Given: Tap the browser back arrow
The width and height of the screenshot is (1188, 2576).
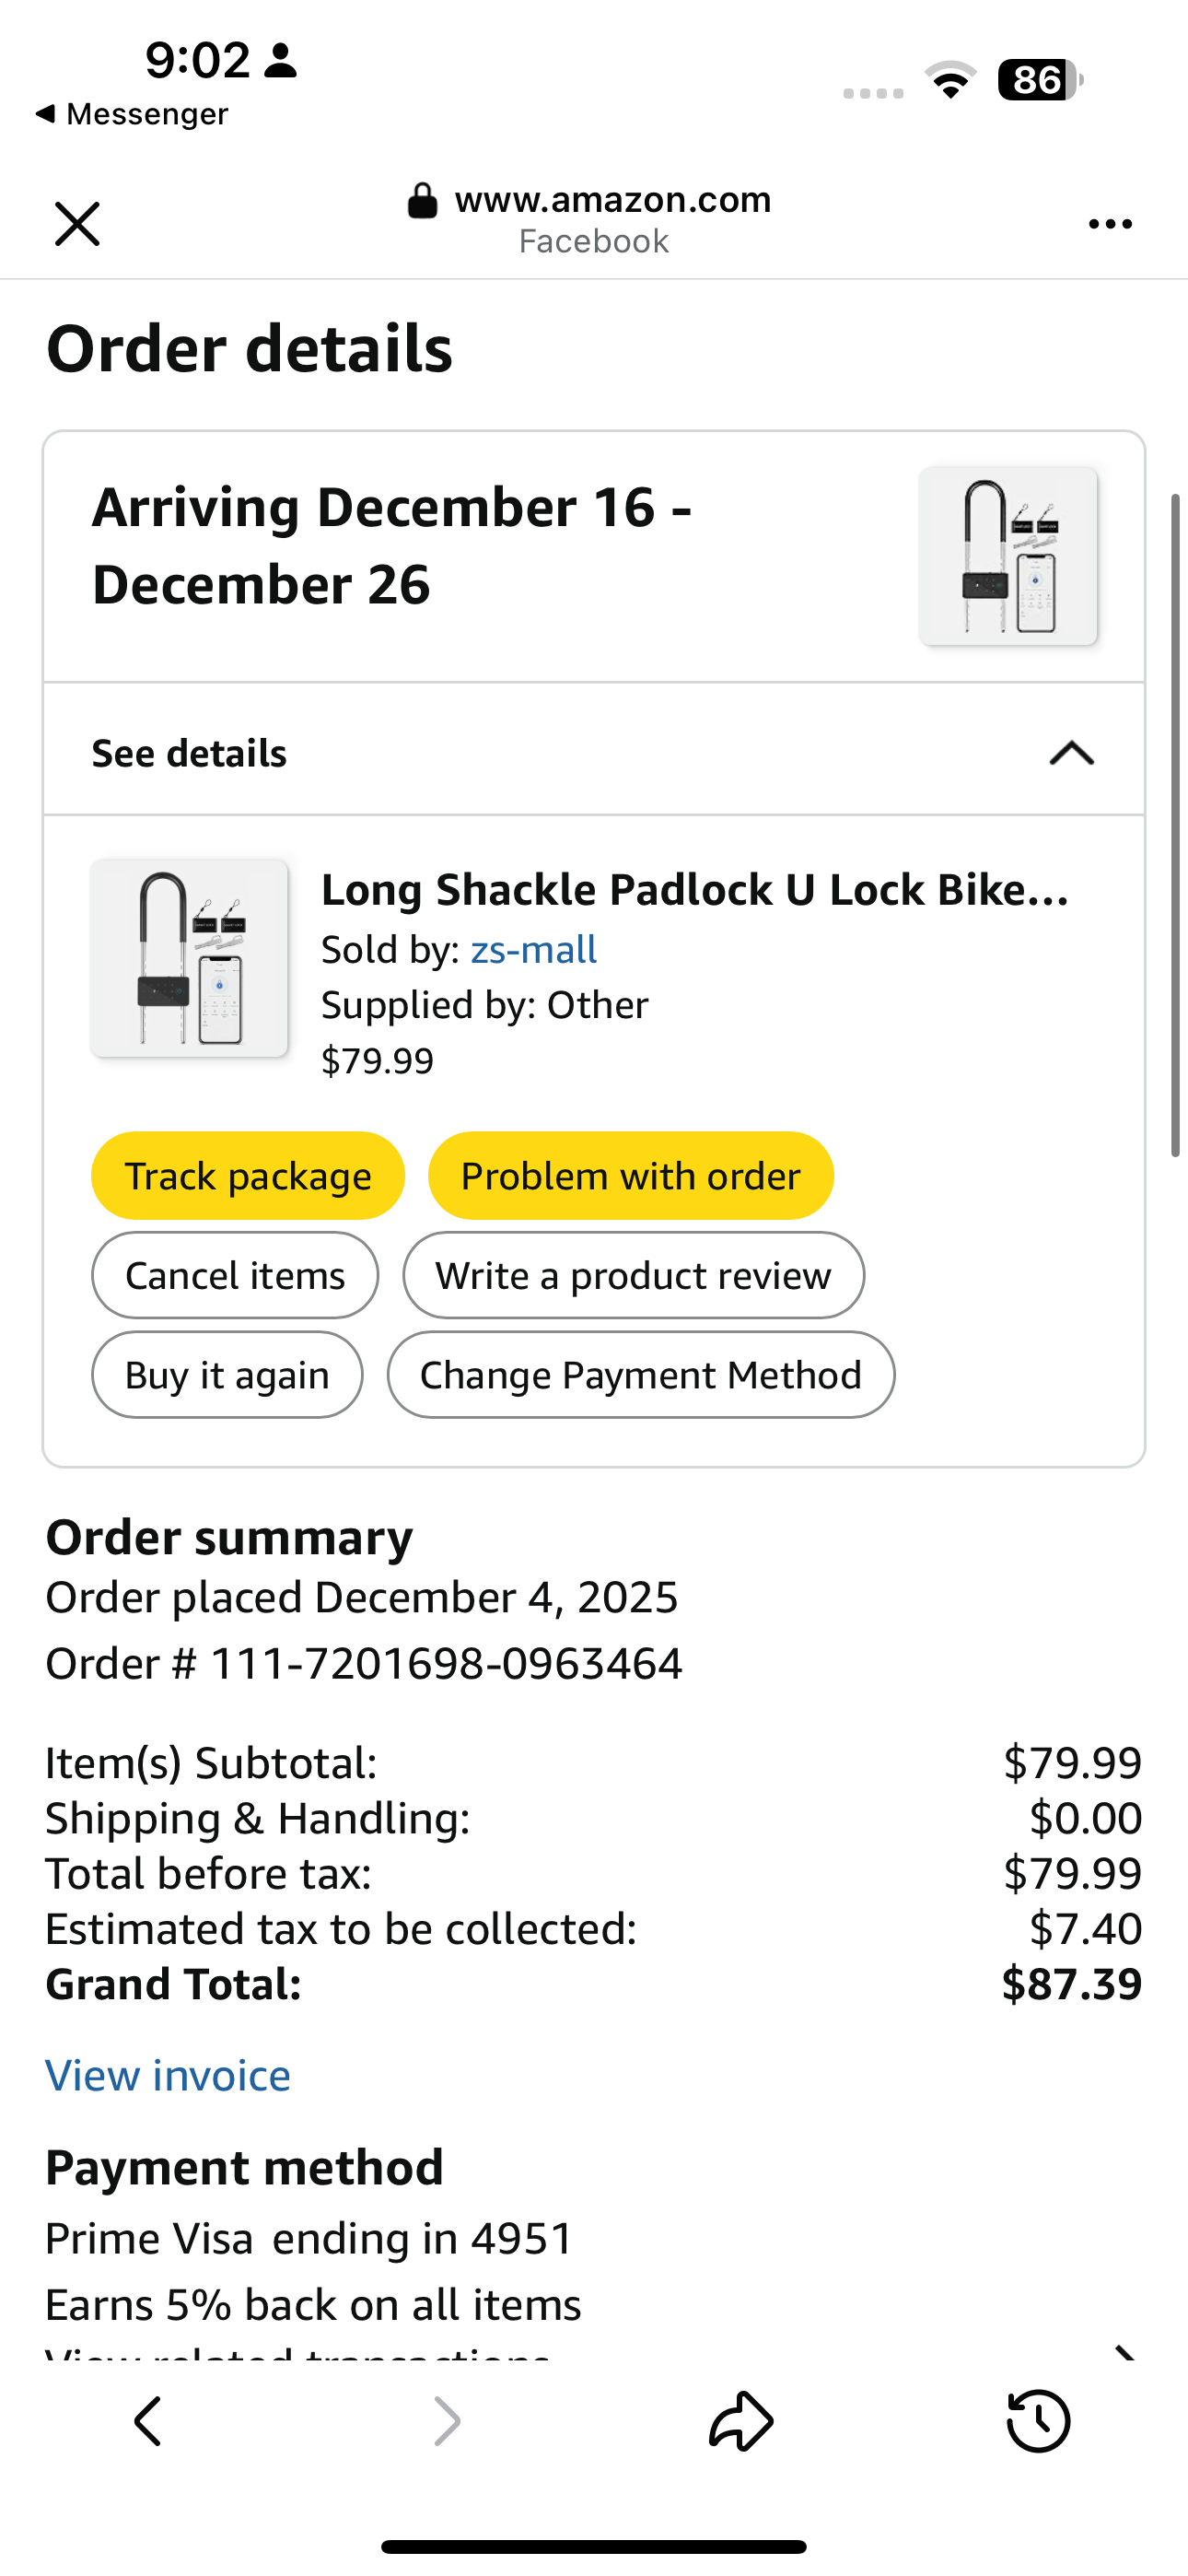Looking at the screenshot, I should pos(148,2421).
